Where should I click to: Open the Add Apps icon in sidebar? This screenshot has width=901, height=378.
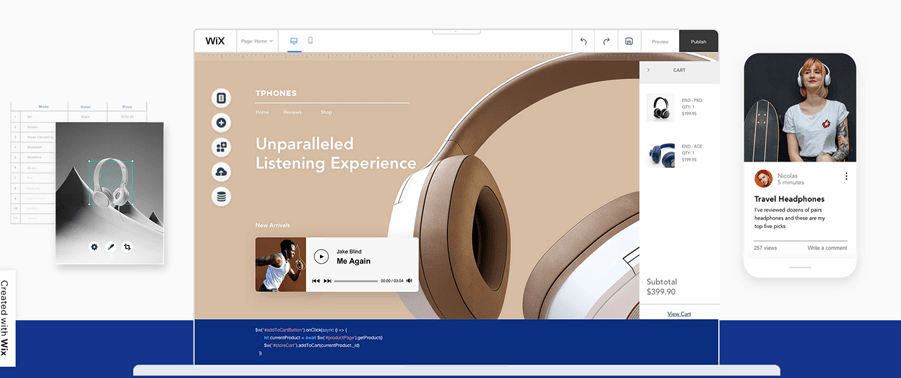221,147
